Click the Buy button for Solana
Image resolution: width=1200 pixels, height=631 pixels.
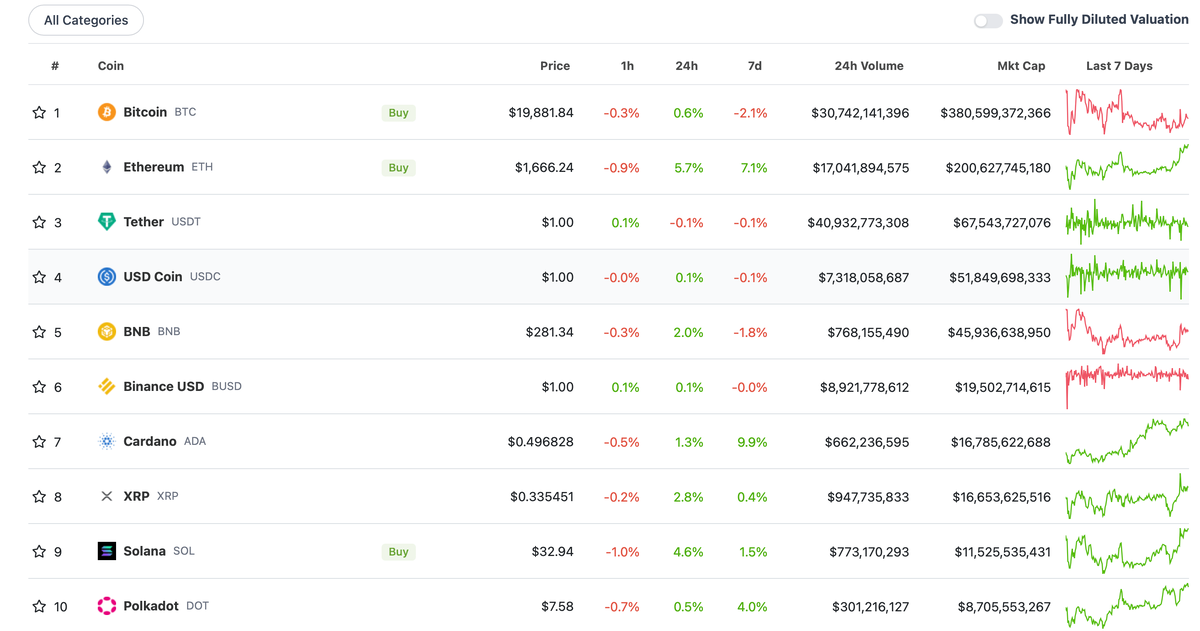tap(398, 552)
